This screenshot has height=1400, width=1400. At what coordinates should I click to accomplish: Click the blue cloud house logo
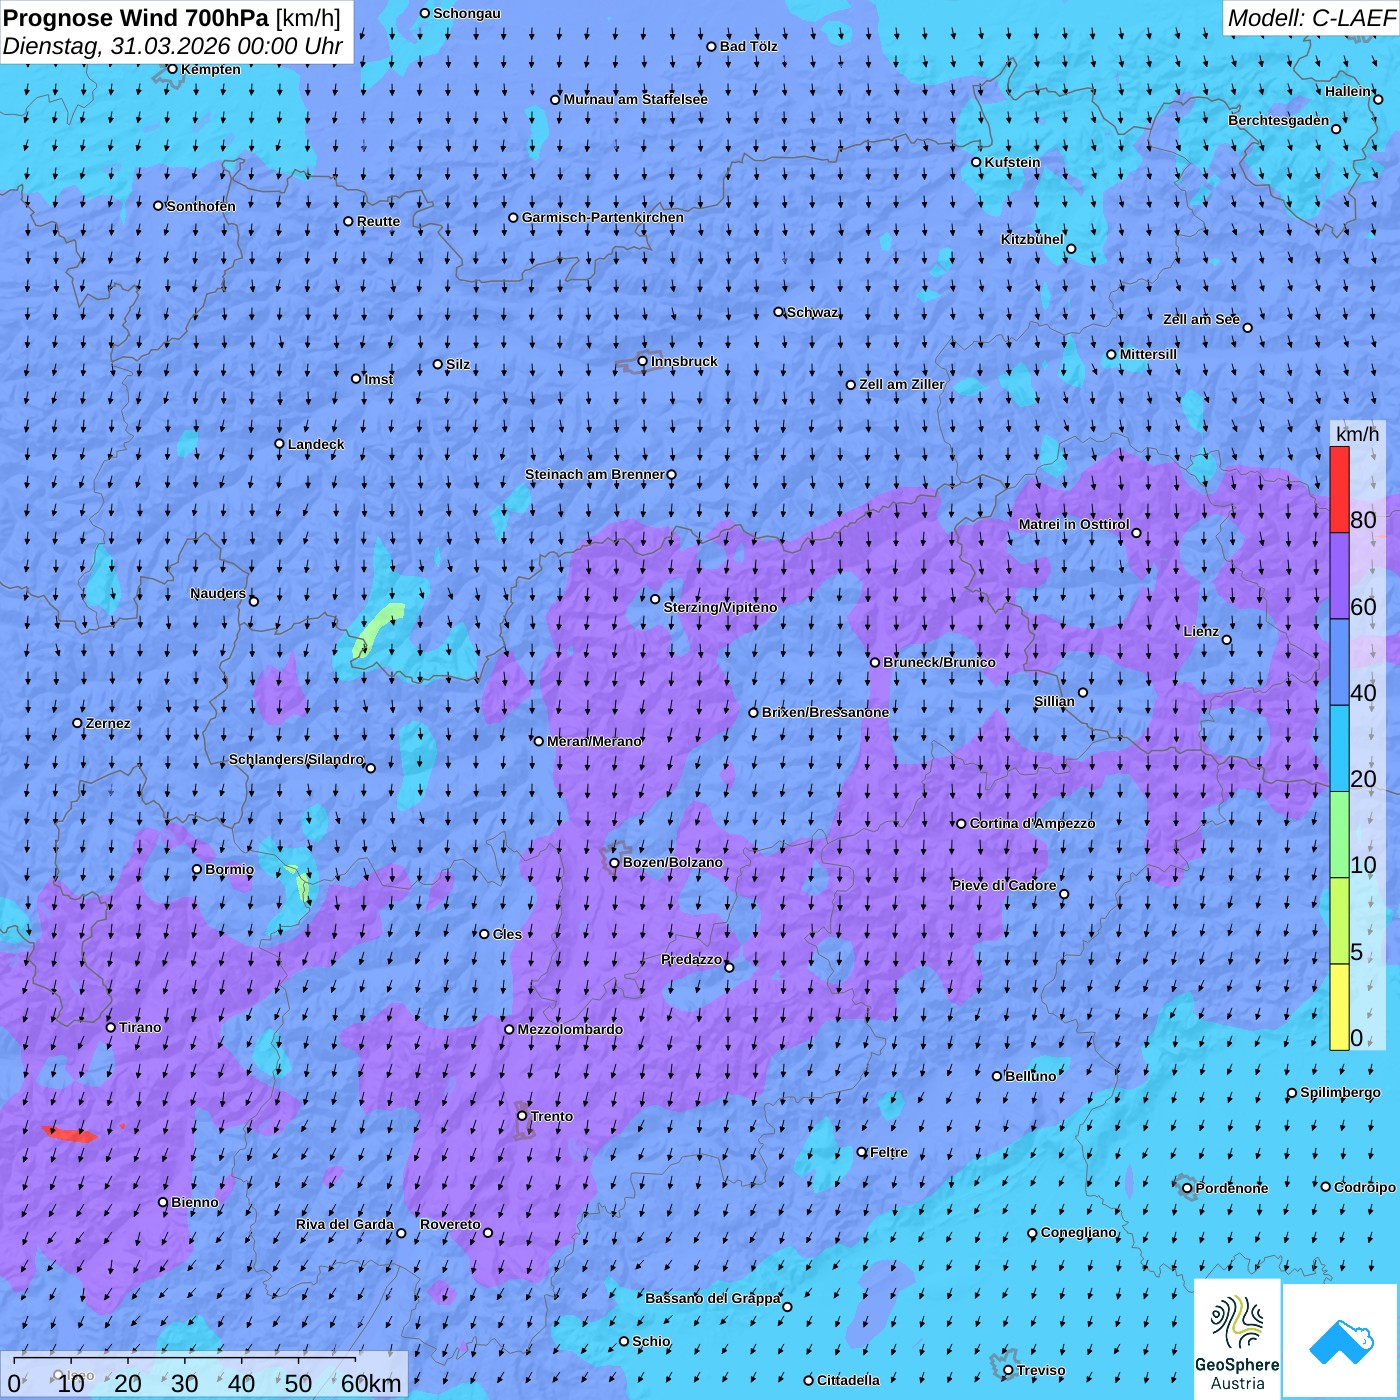coord(1341,1341)
